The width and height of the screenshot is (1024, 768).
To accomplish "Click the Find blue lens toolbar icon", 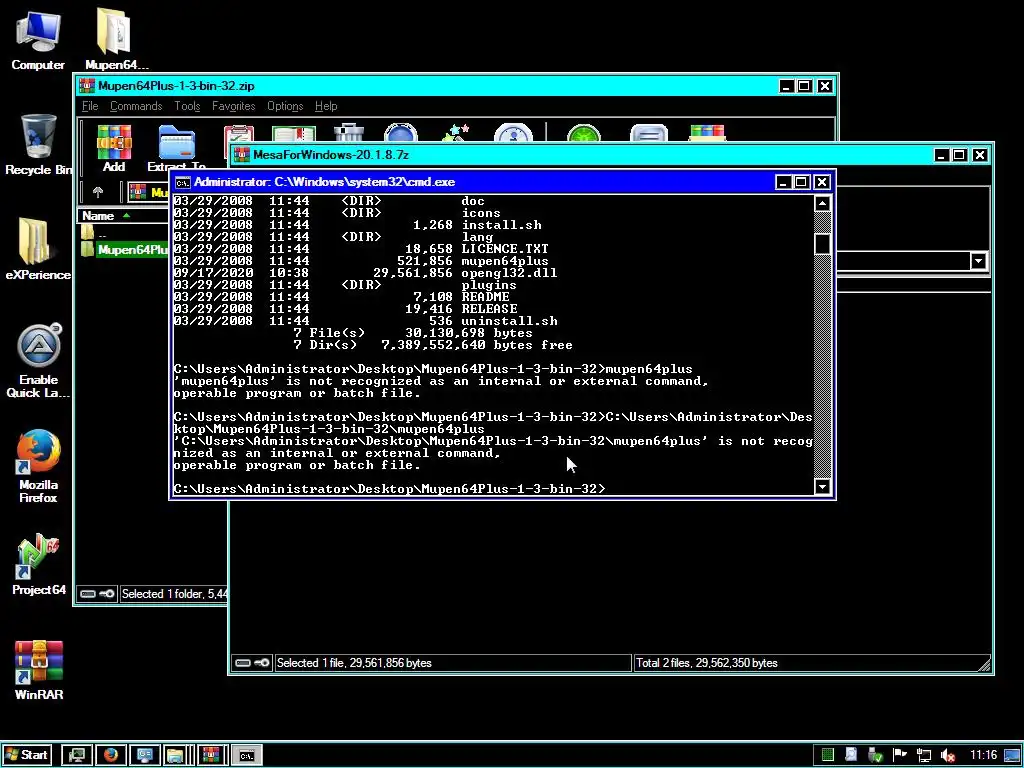I will coord(400,133).
